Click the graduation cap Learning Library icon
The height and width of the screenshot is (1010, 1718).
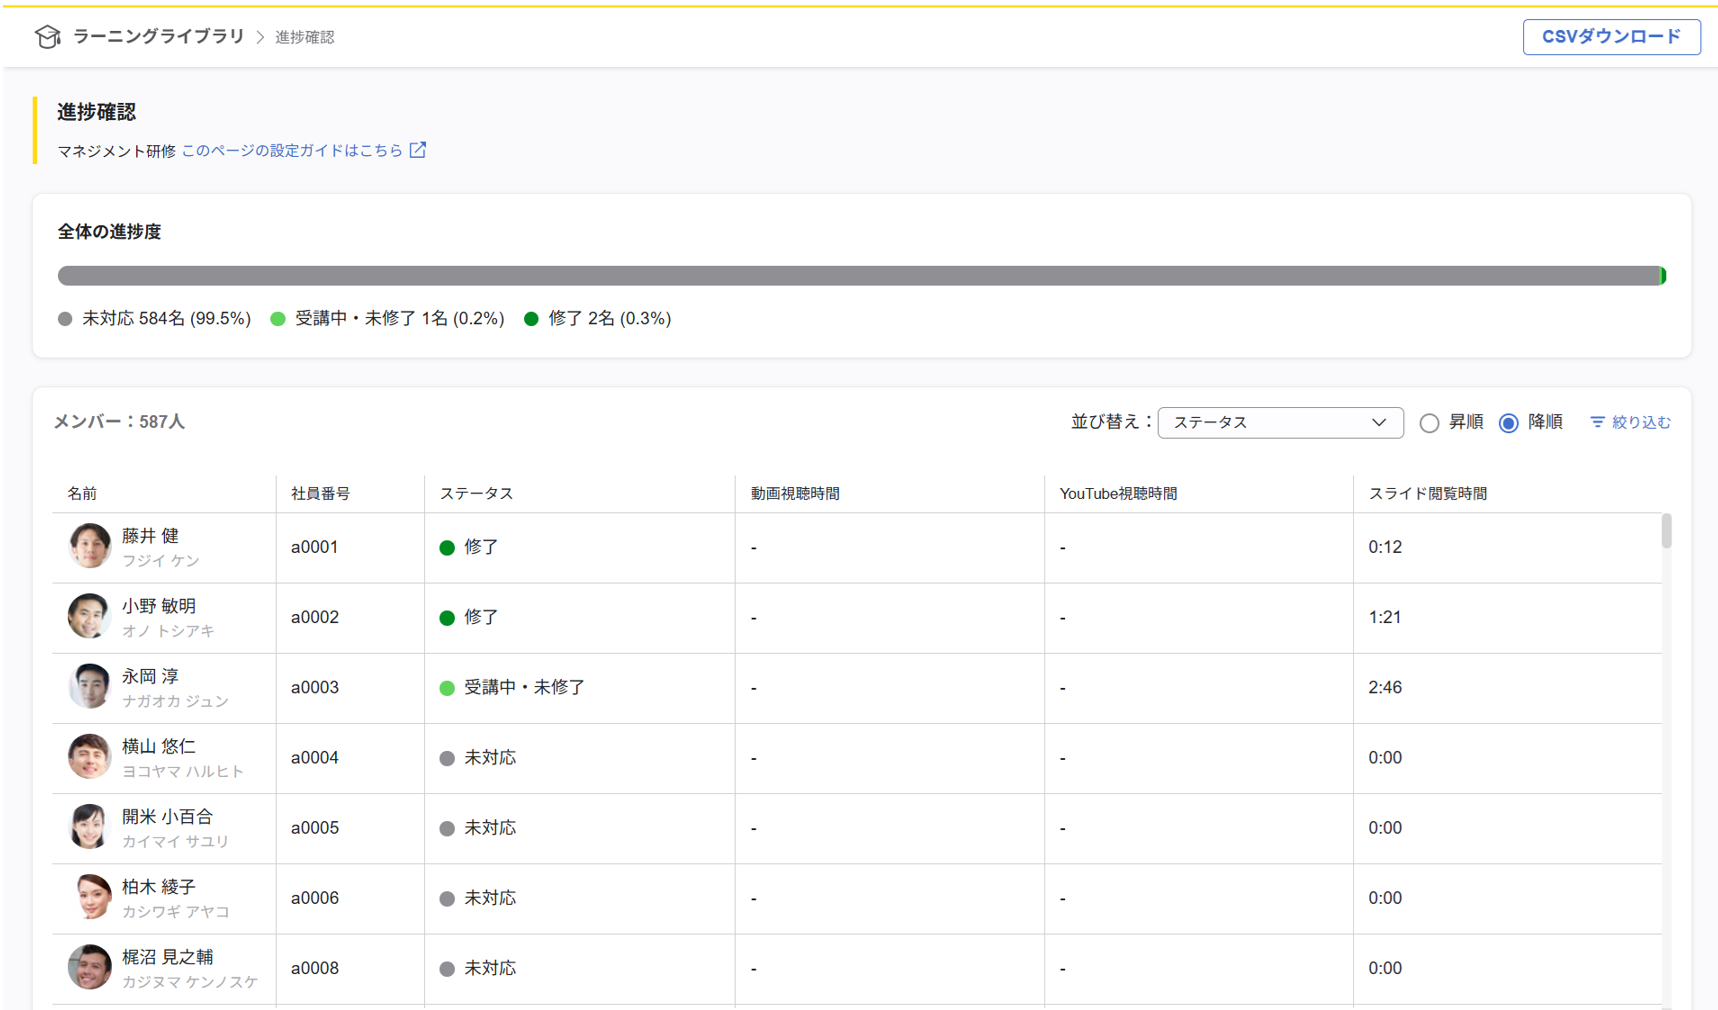coord(47,37)
